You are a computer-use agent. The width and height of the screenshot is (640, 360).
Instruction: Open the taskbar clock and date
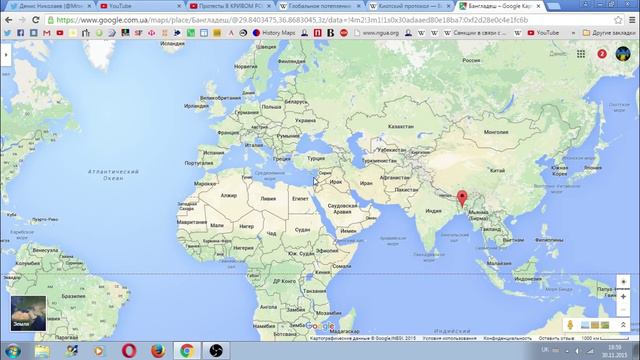614,351
